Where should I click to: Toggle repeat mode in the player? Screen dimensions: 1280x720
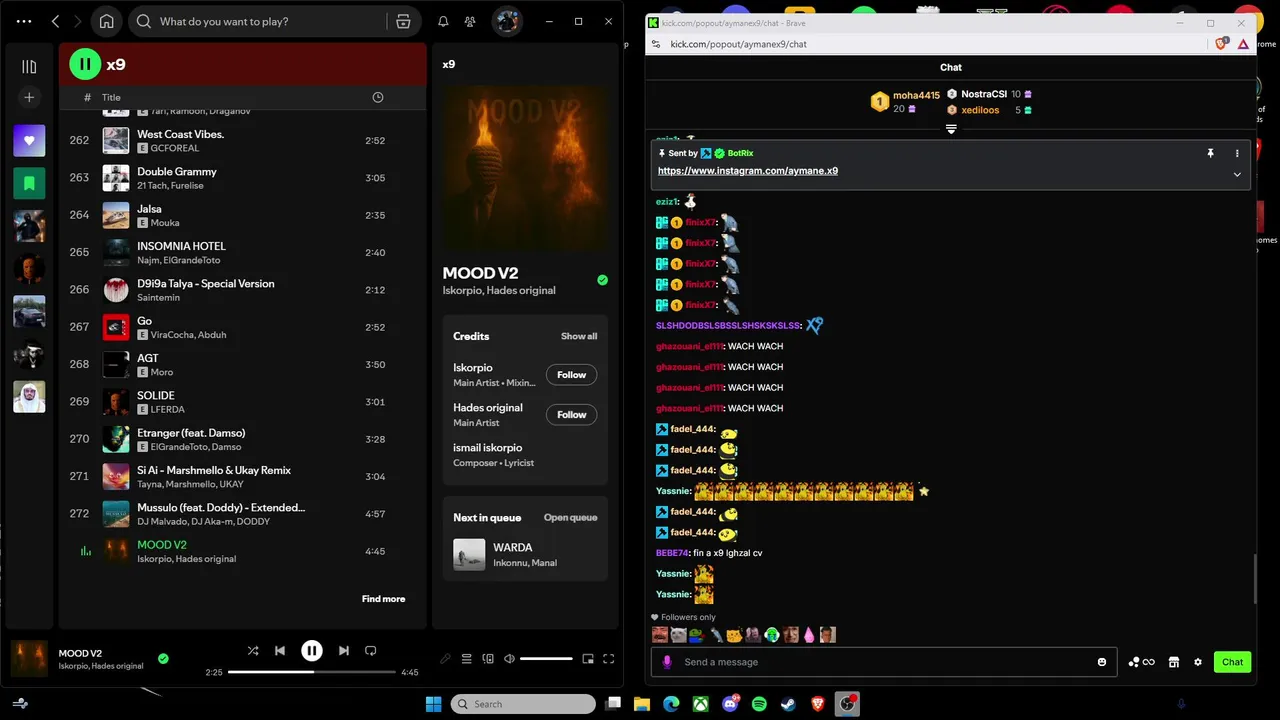(371, 651)
